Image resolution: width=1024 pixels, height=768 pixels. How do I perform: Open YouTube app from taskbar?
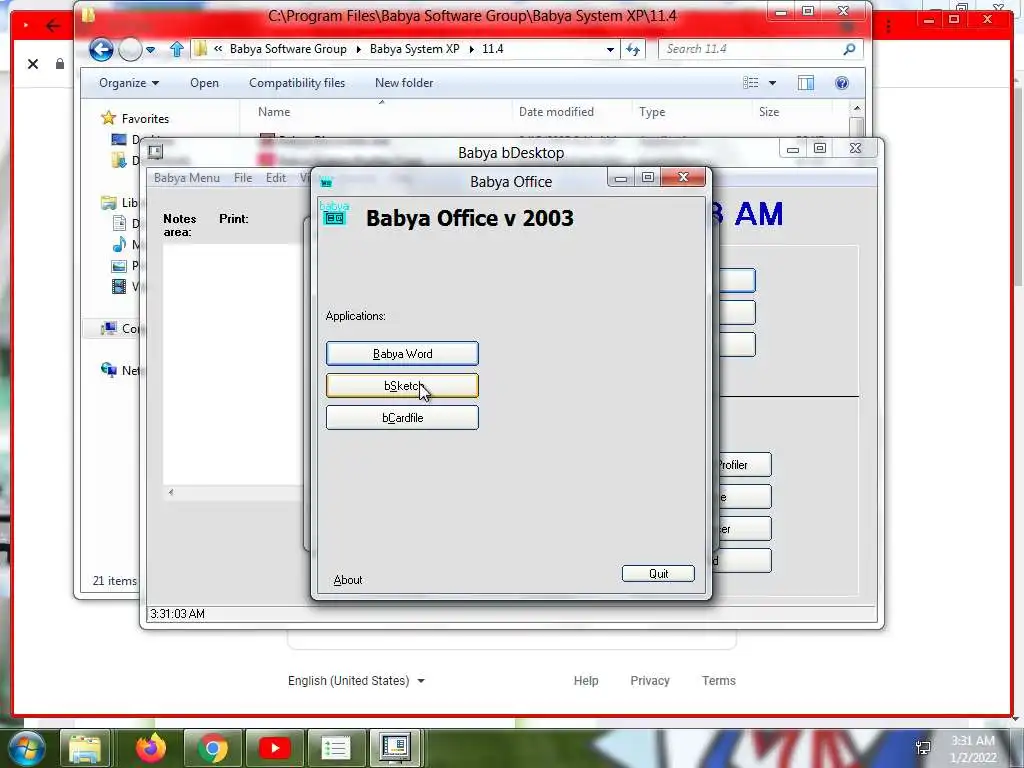(275, 748)
